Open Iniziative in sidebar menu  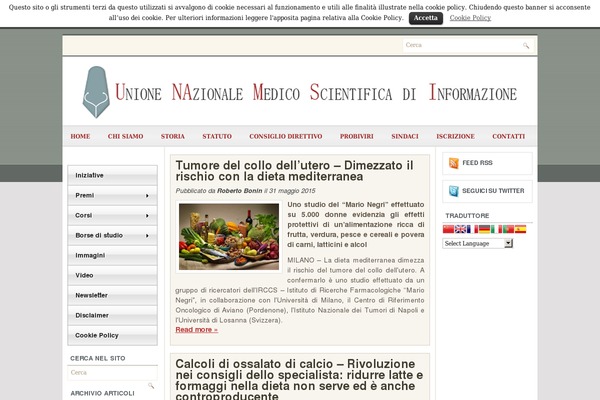(112, 175)
